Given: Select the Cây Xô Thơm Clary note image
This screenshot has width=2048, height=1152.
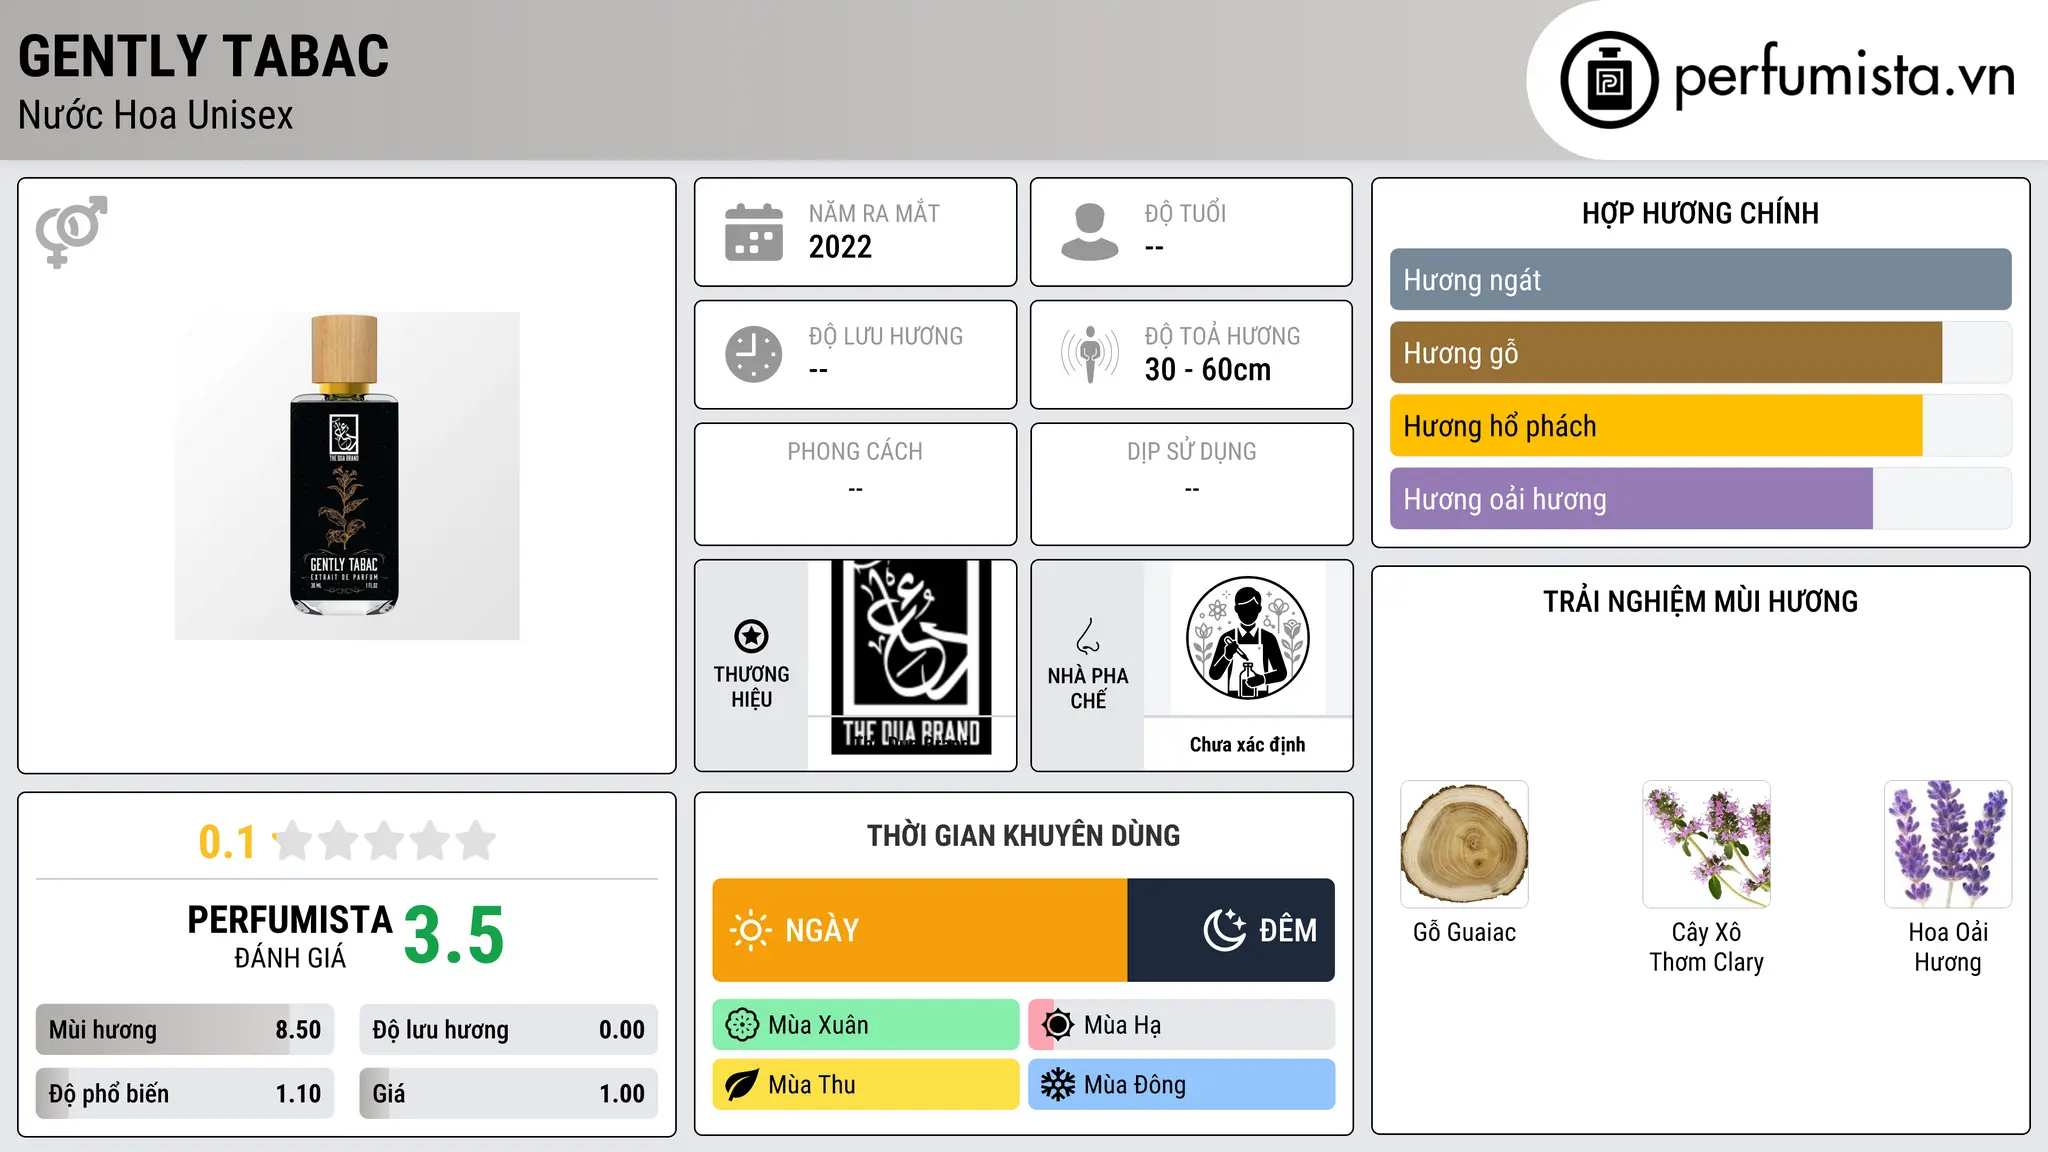Looking at the screenshot, I should point(1707,844).
